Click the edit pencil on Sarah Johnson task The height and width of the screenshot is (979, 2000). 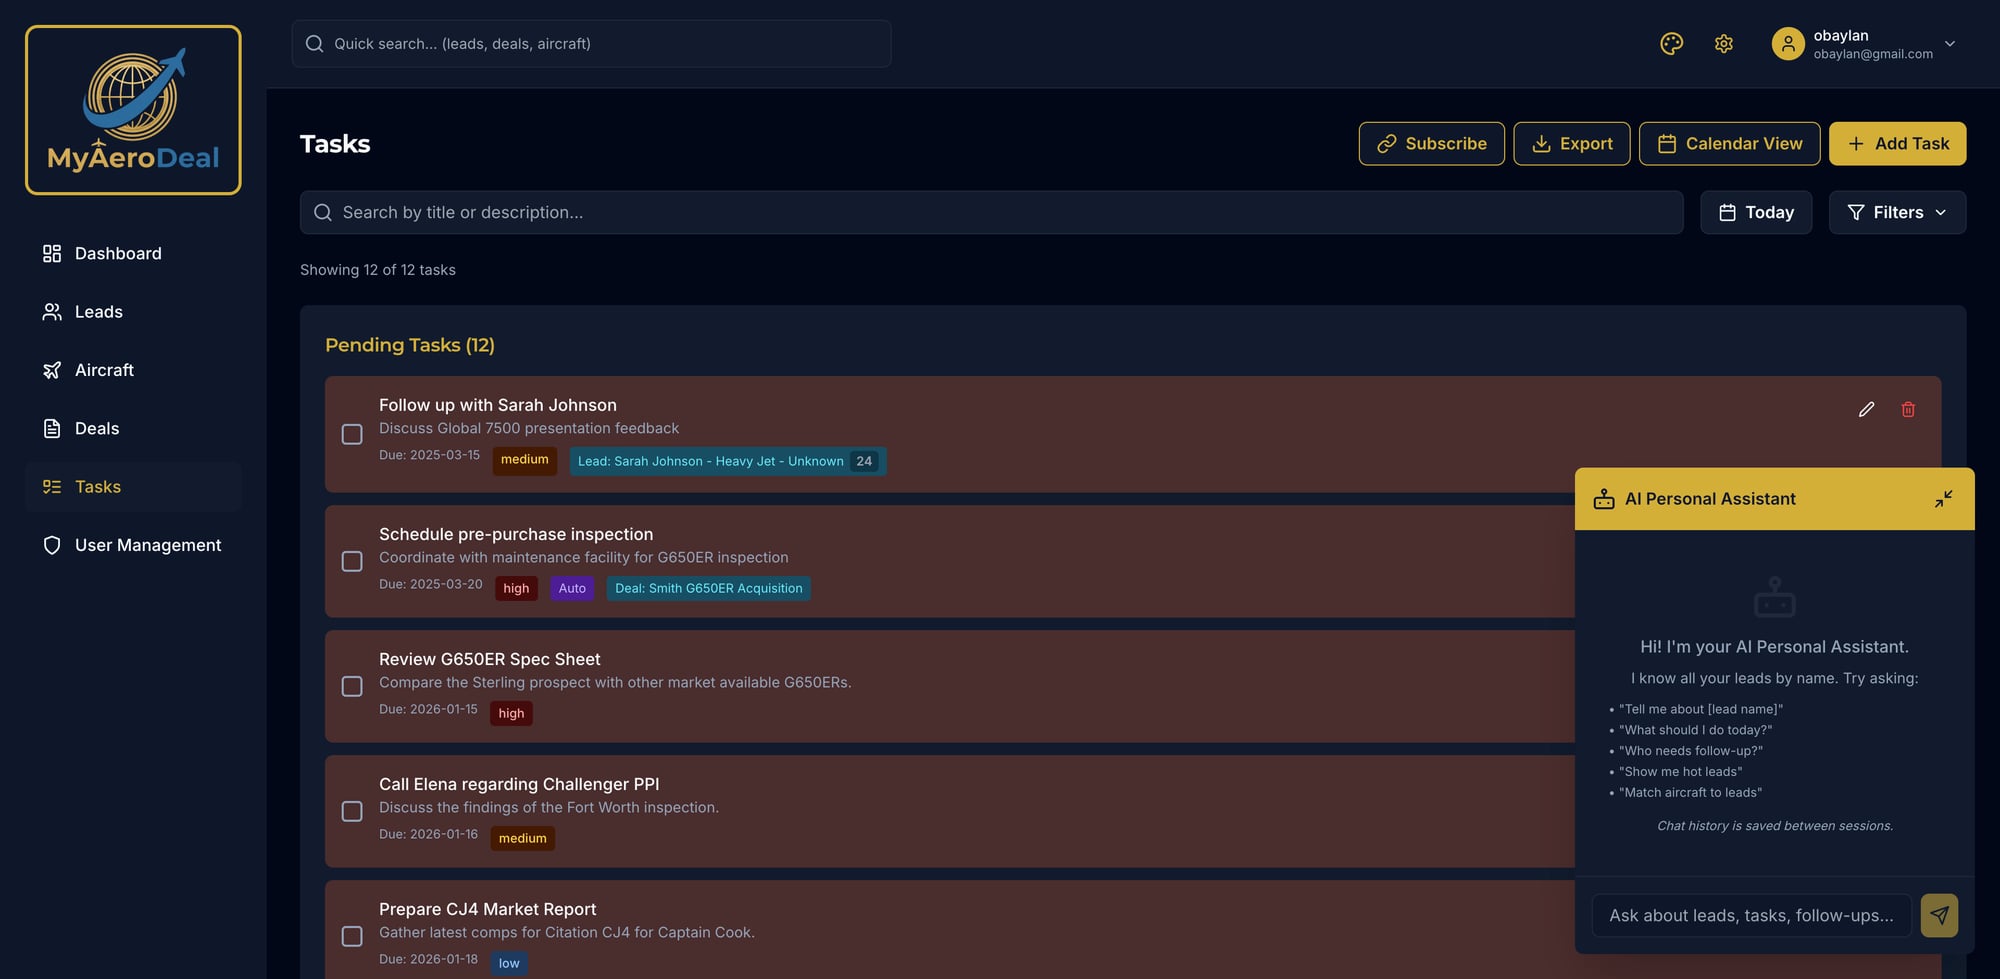[x=1866, y=409]
